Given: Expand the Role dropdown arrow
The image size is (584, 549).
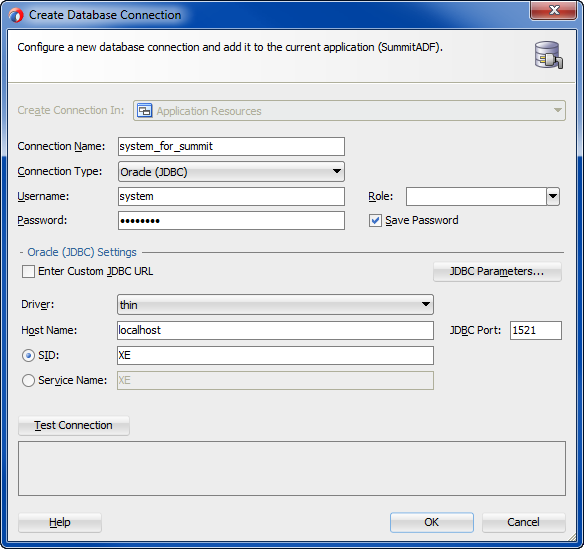Looking at the screenshot, I should click(553, 196).
